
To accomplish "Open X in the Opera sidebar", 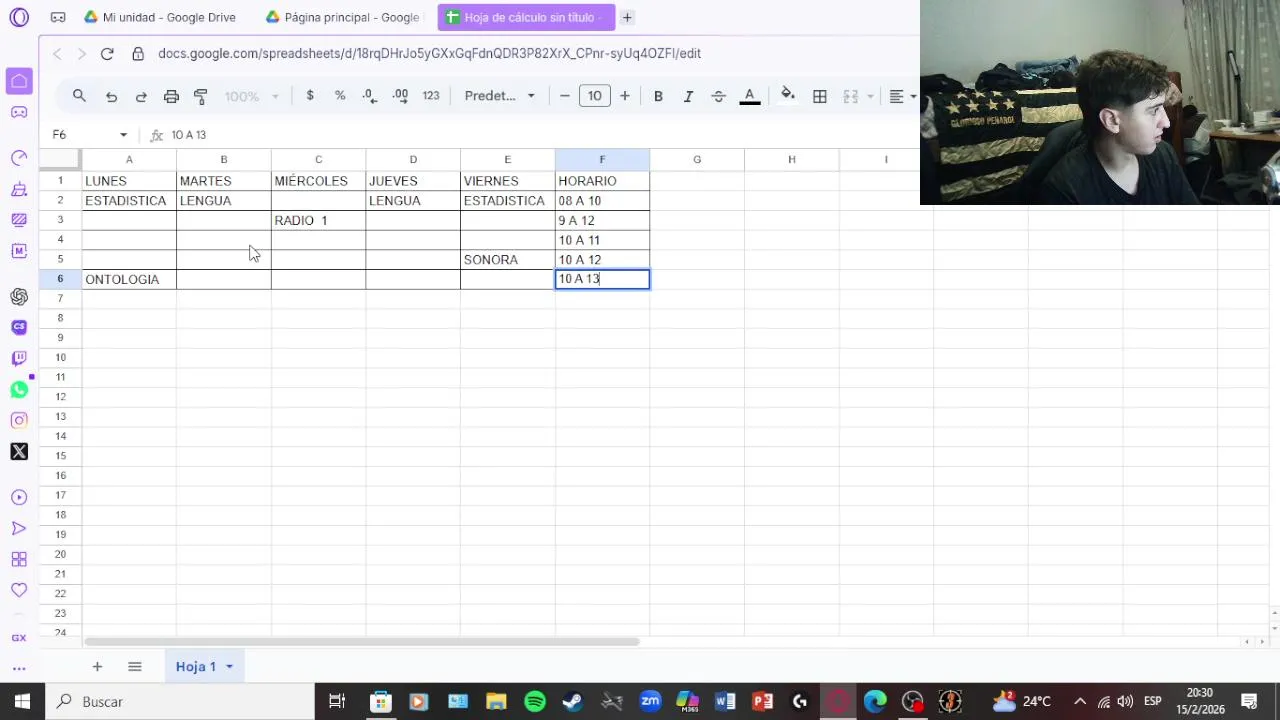I will [x=19, y=451].
